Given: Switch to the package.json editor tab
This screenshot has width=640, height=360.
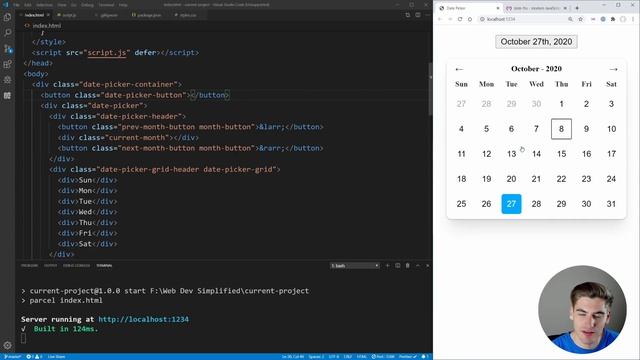Looking at the screenshot, I should pos(149,15).
